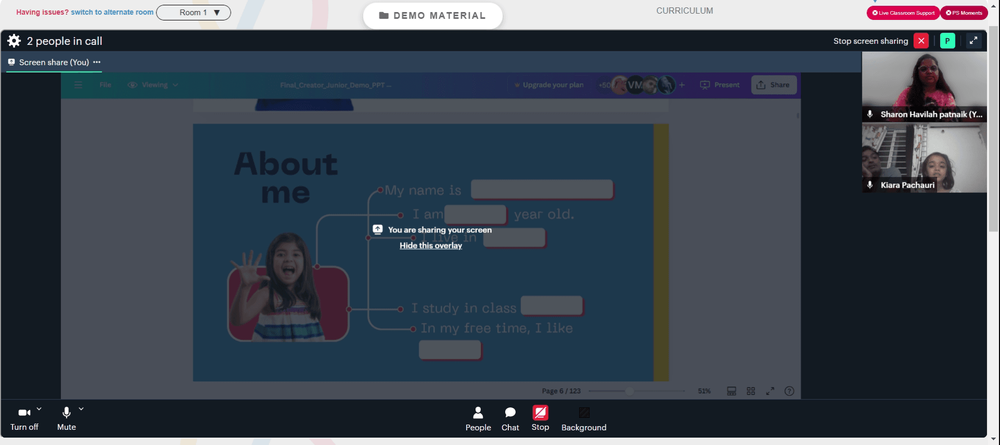Select Kiara Pachauri video tile

(924, 157)
